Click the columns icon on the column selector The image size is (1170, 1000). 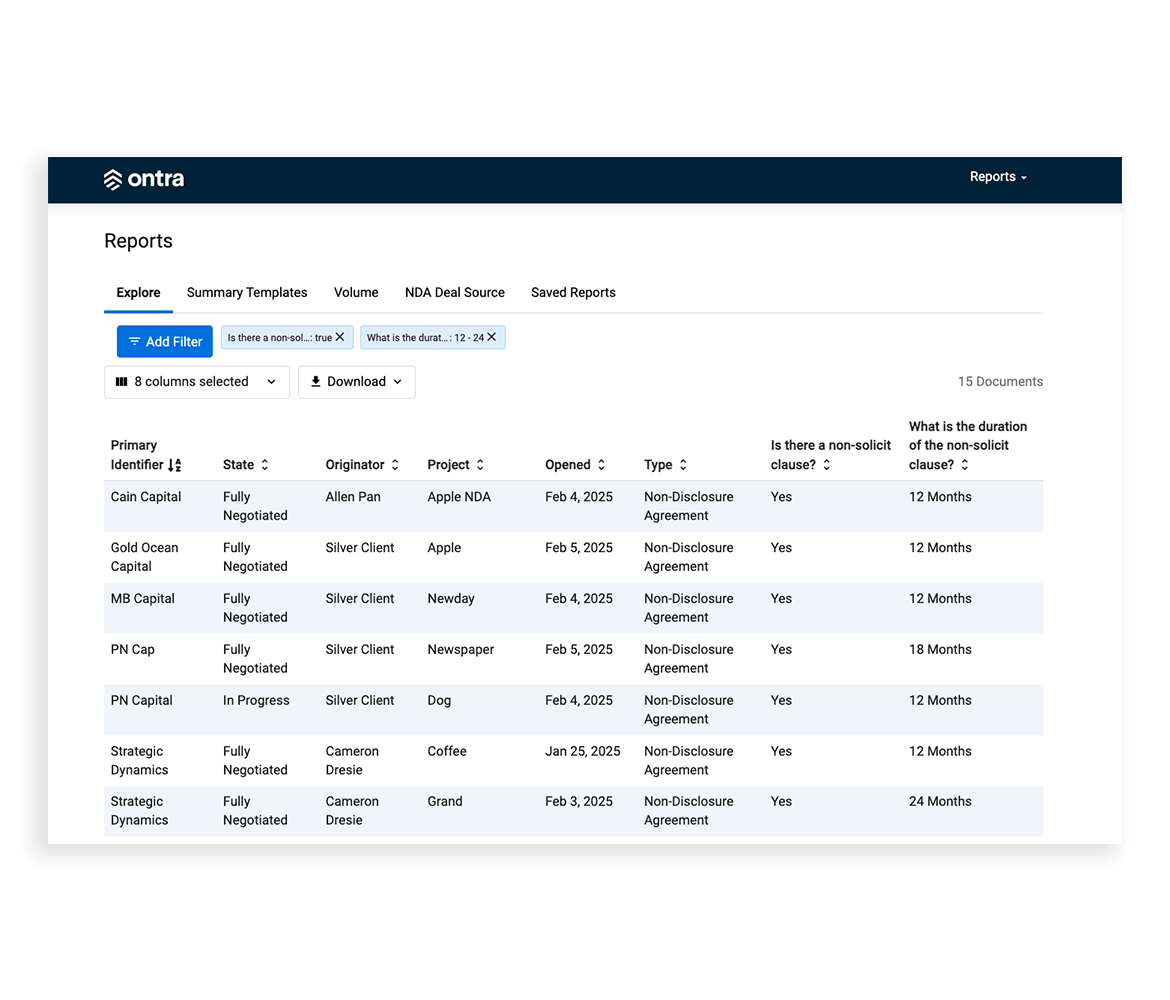121,381
